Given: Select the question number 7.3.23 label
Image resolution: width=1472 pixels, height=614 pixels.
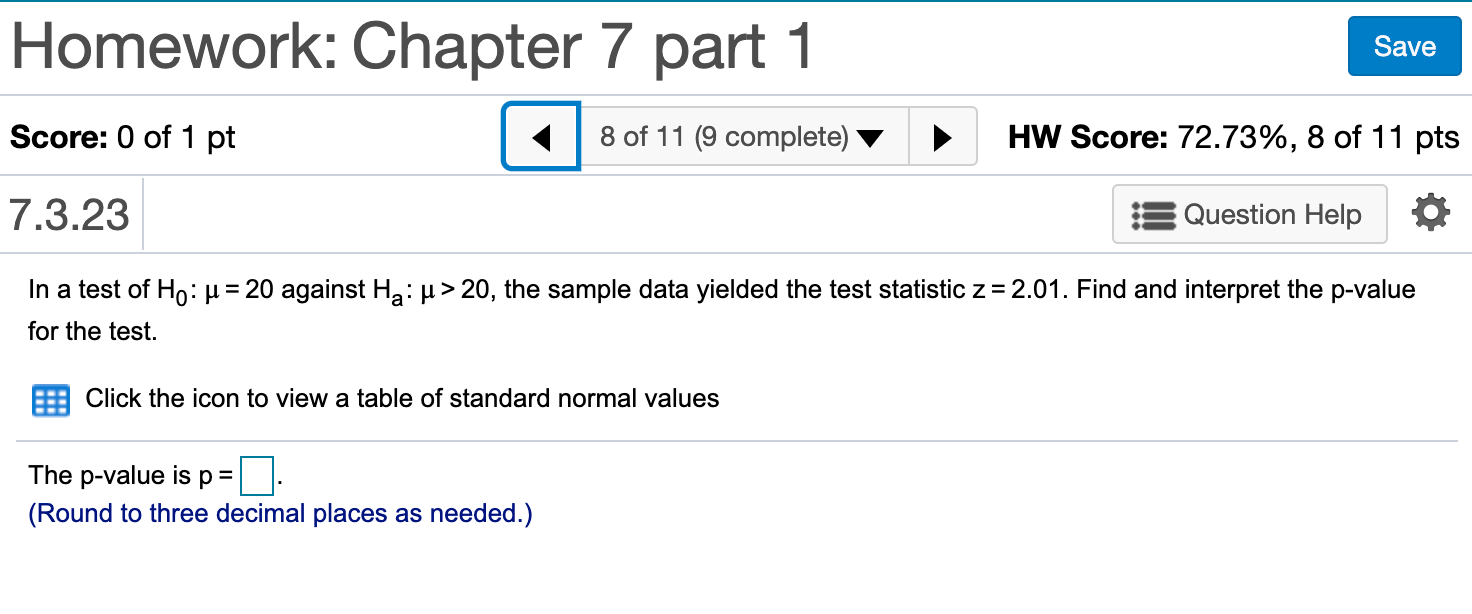Looking at the screenshot, I should (x=70, y=214).
